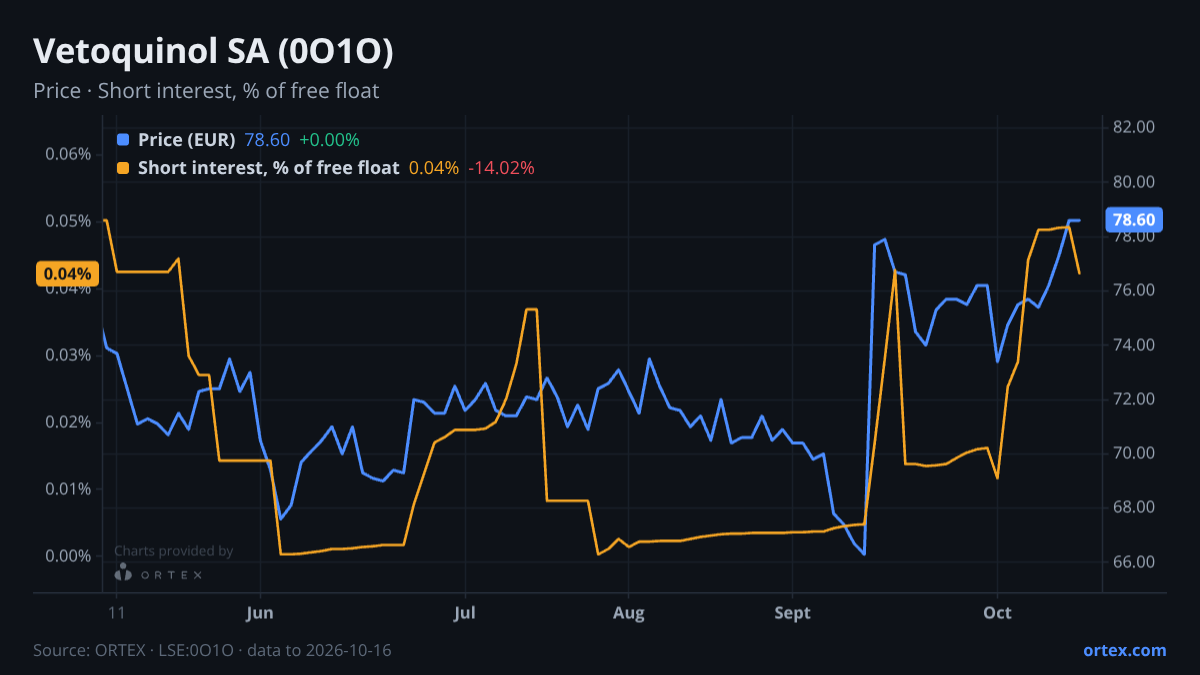Open the ortex.com link
Image resolution: width=1200 pixels, height=675 pixels.
click(x=1124, y=650)
